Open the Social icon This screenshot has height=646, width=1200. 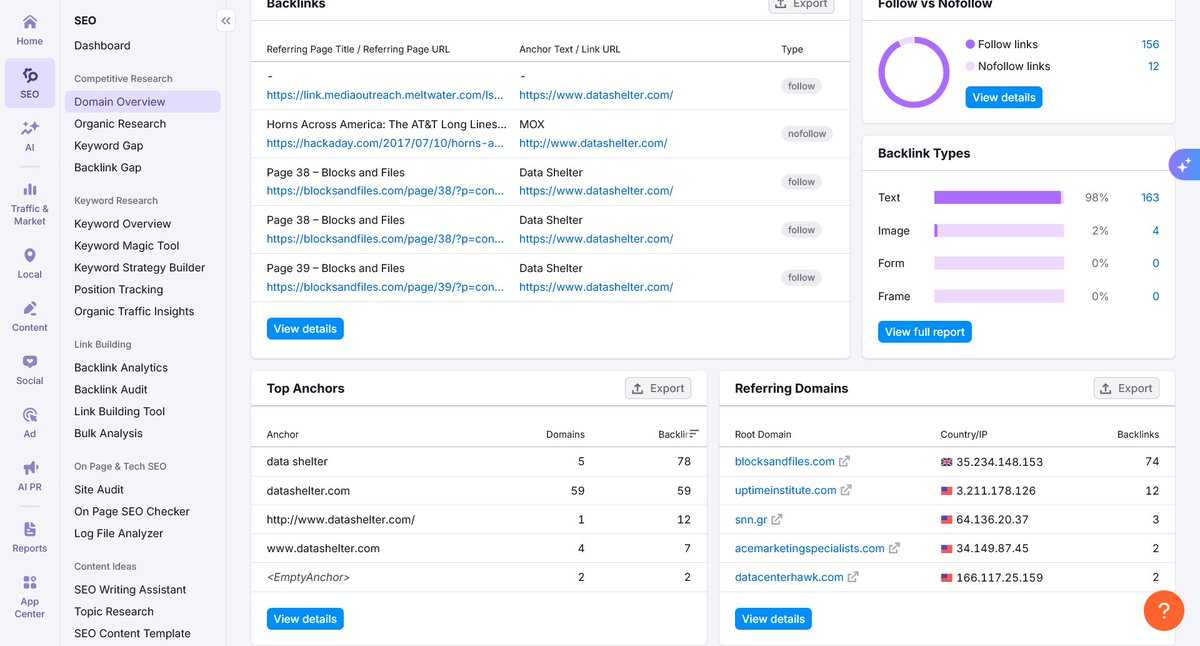pos(30,362)
